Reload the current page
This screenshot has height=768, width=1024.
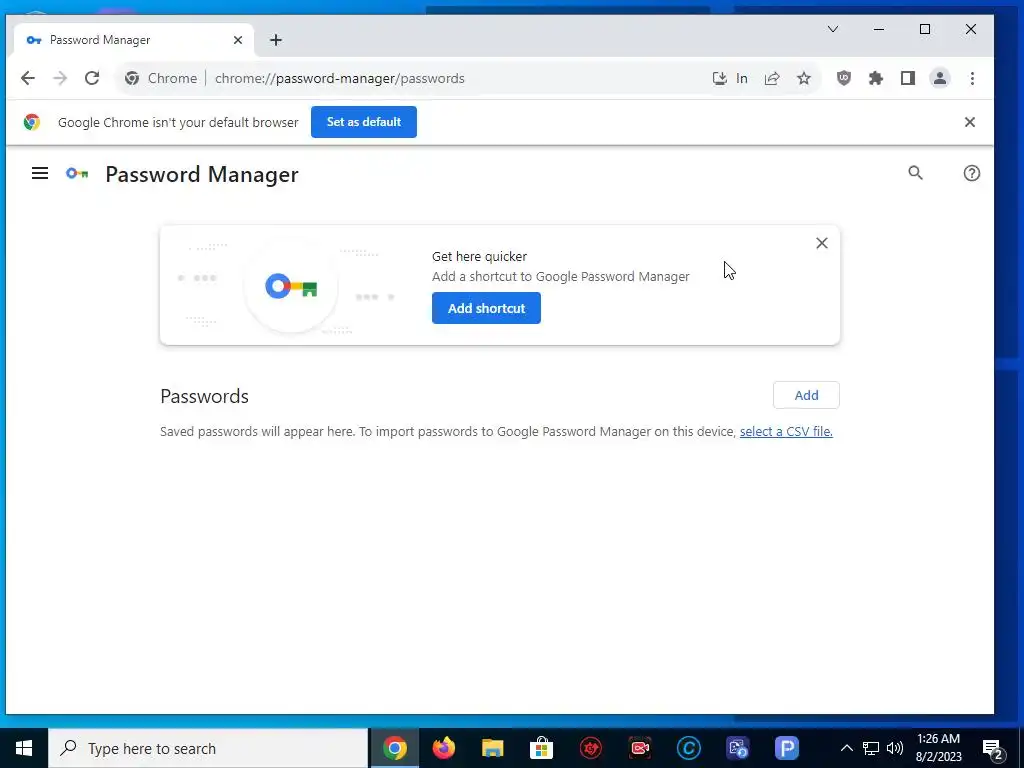point(92,78)
